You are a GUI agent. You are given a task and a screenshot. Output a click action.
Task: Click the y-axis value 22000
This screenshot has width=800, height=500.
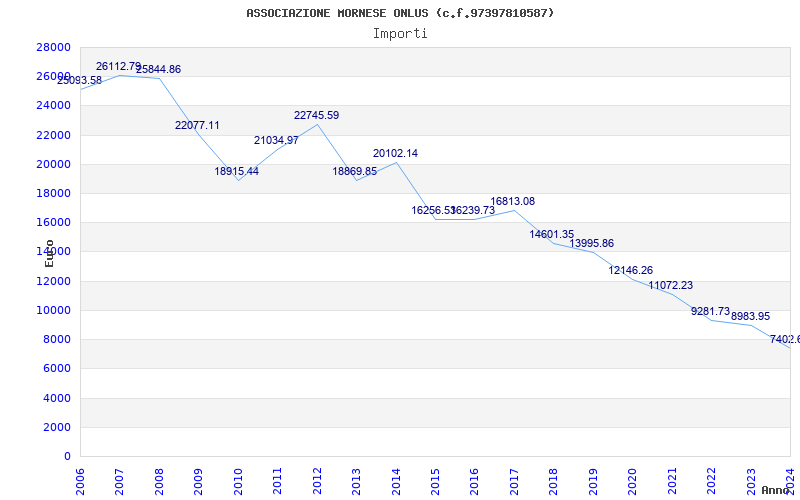[x=54, y=135]
